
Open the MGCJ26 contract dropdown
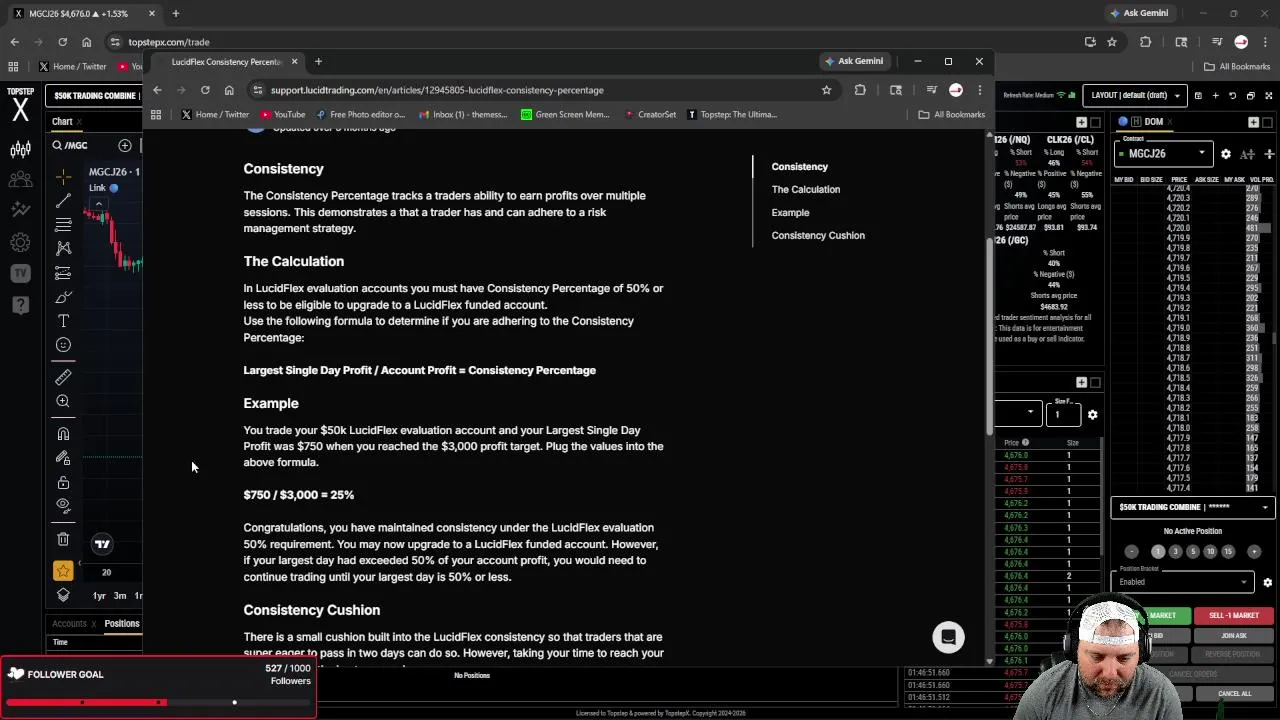click(x=1163, y=154)
